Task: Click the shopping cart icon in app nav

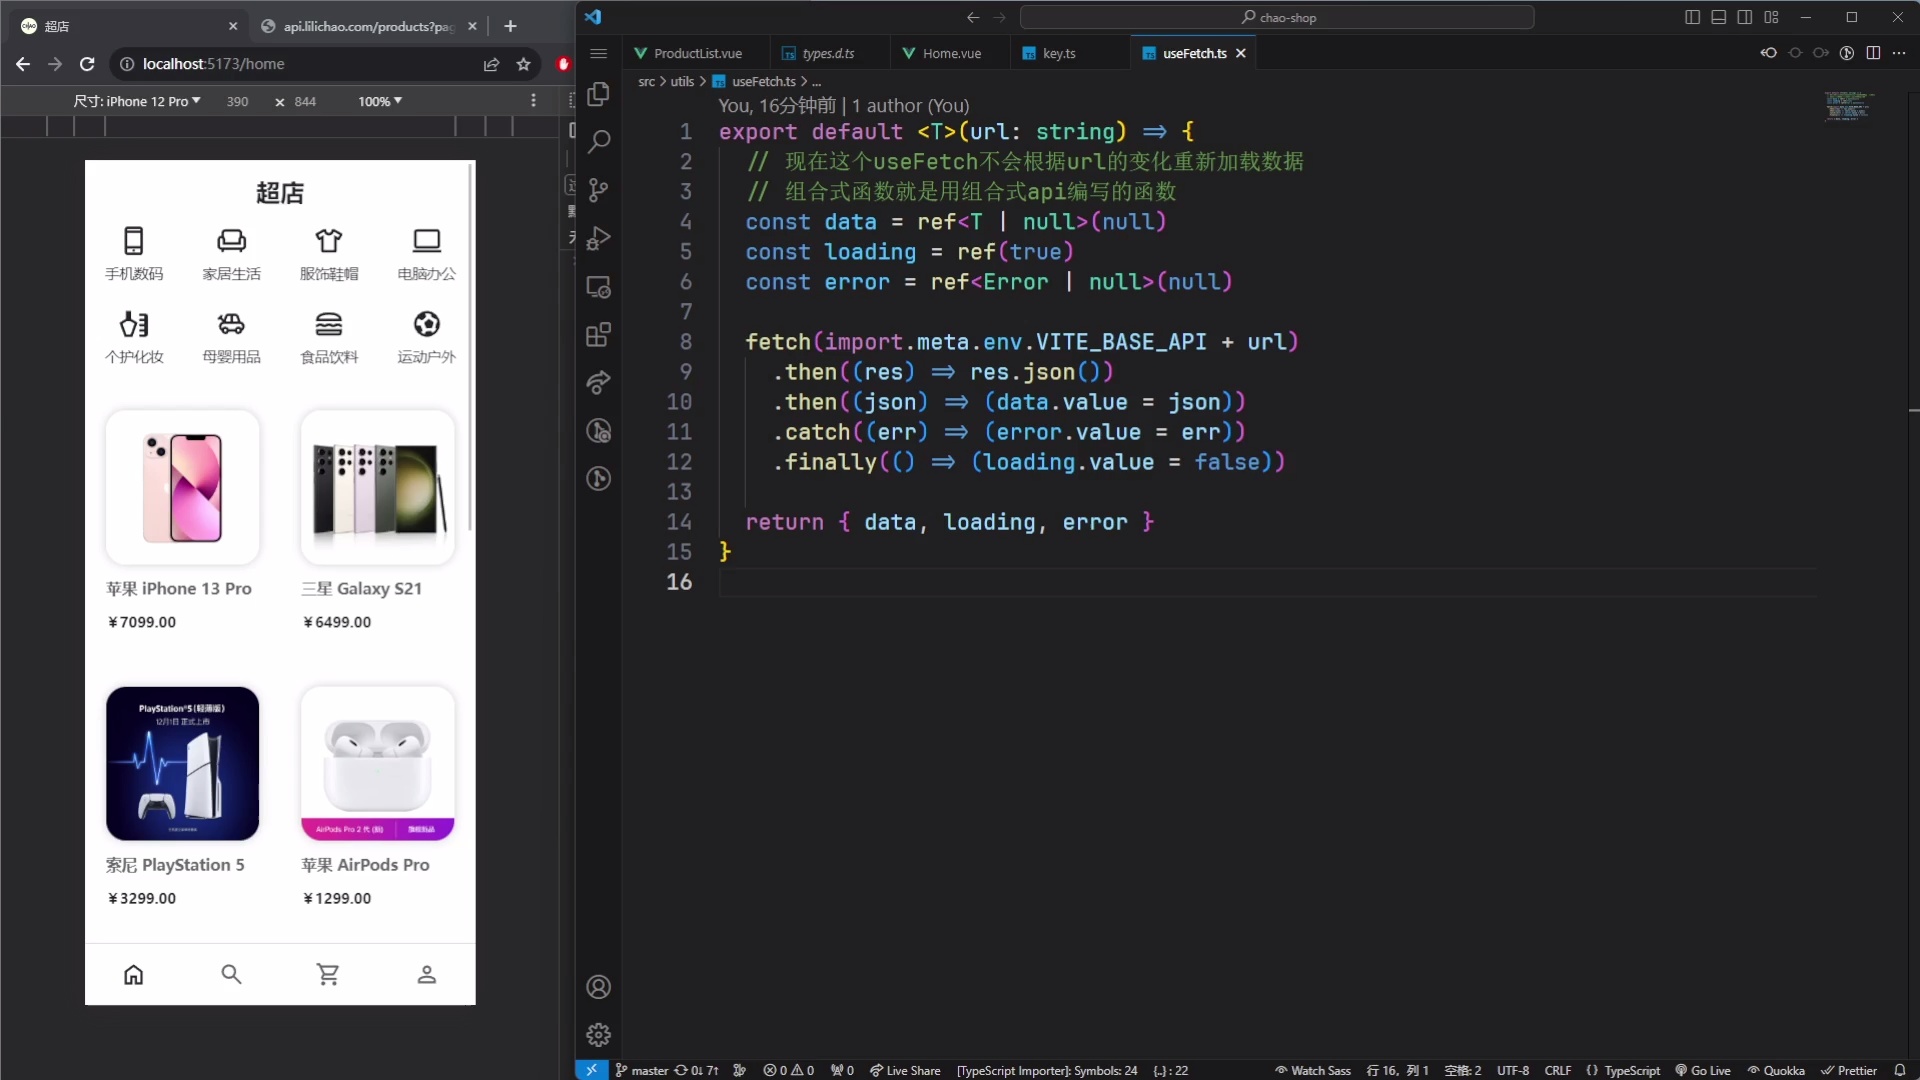Action: (x=328, y=974)
